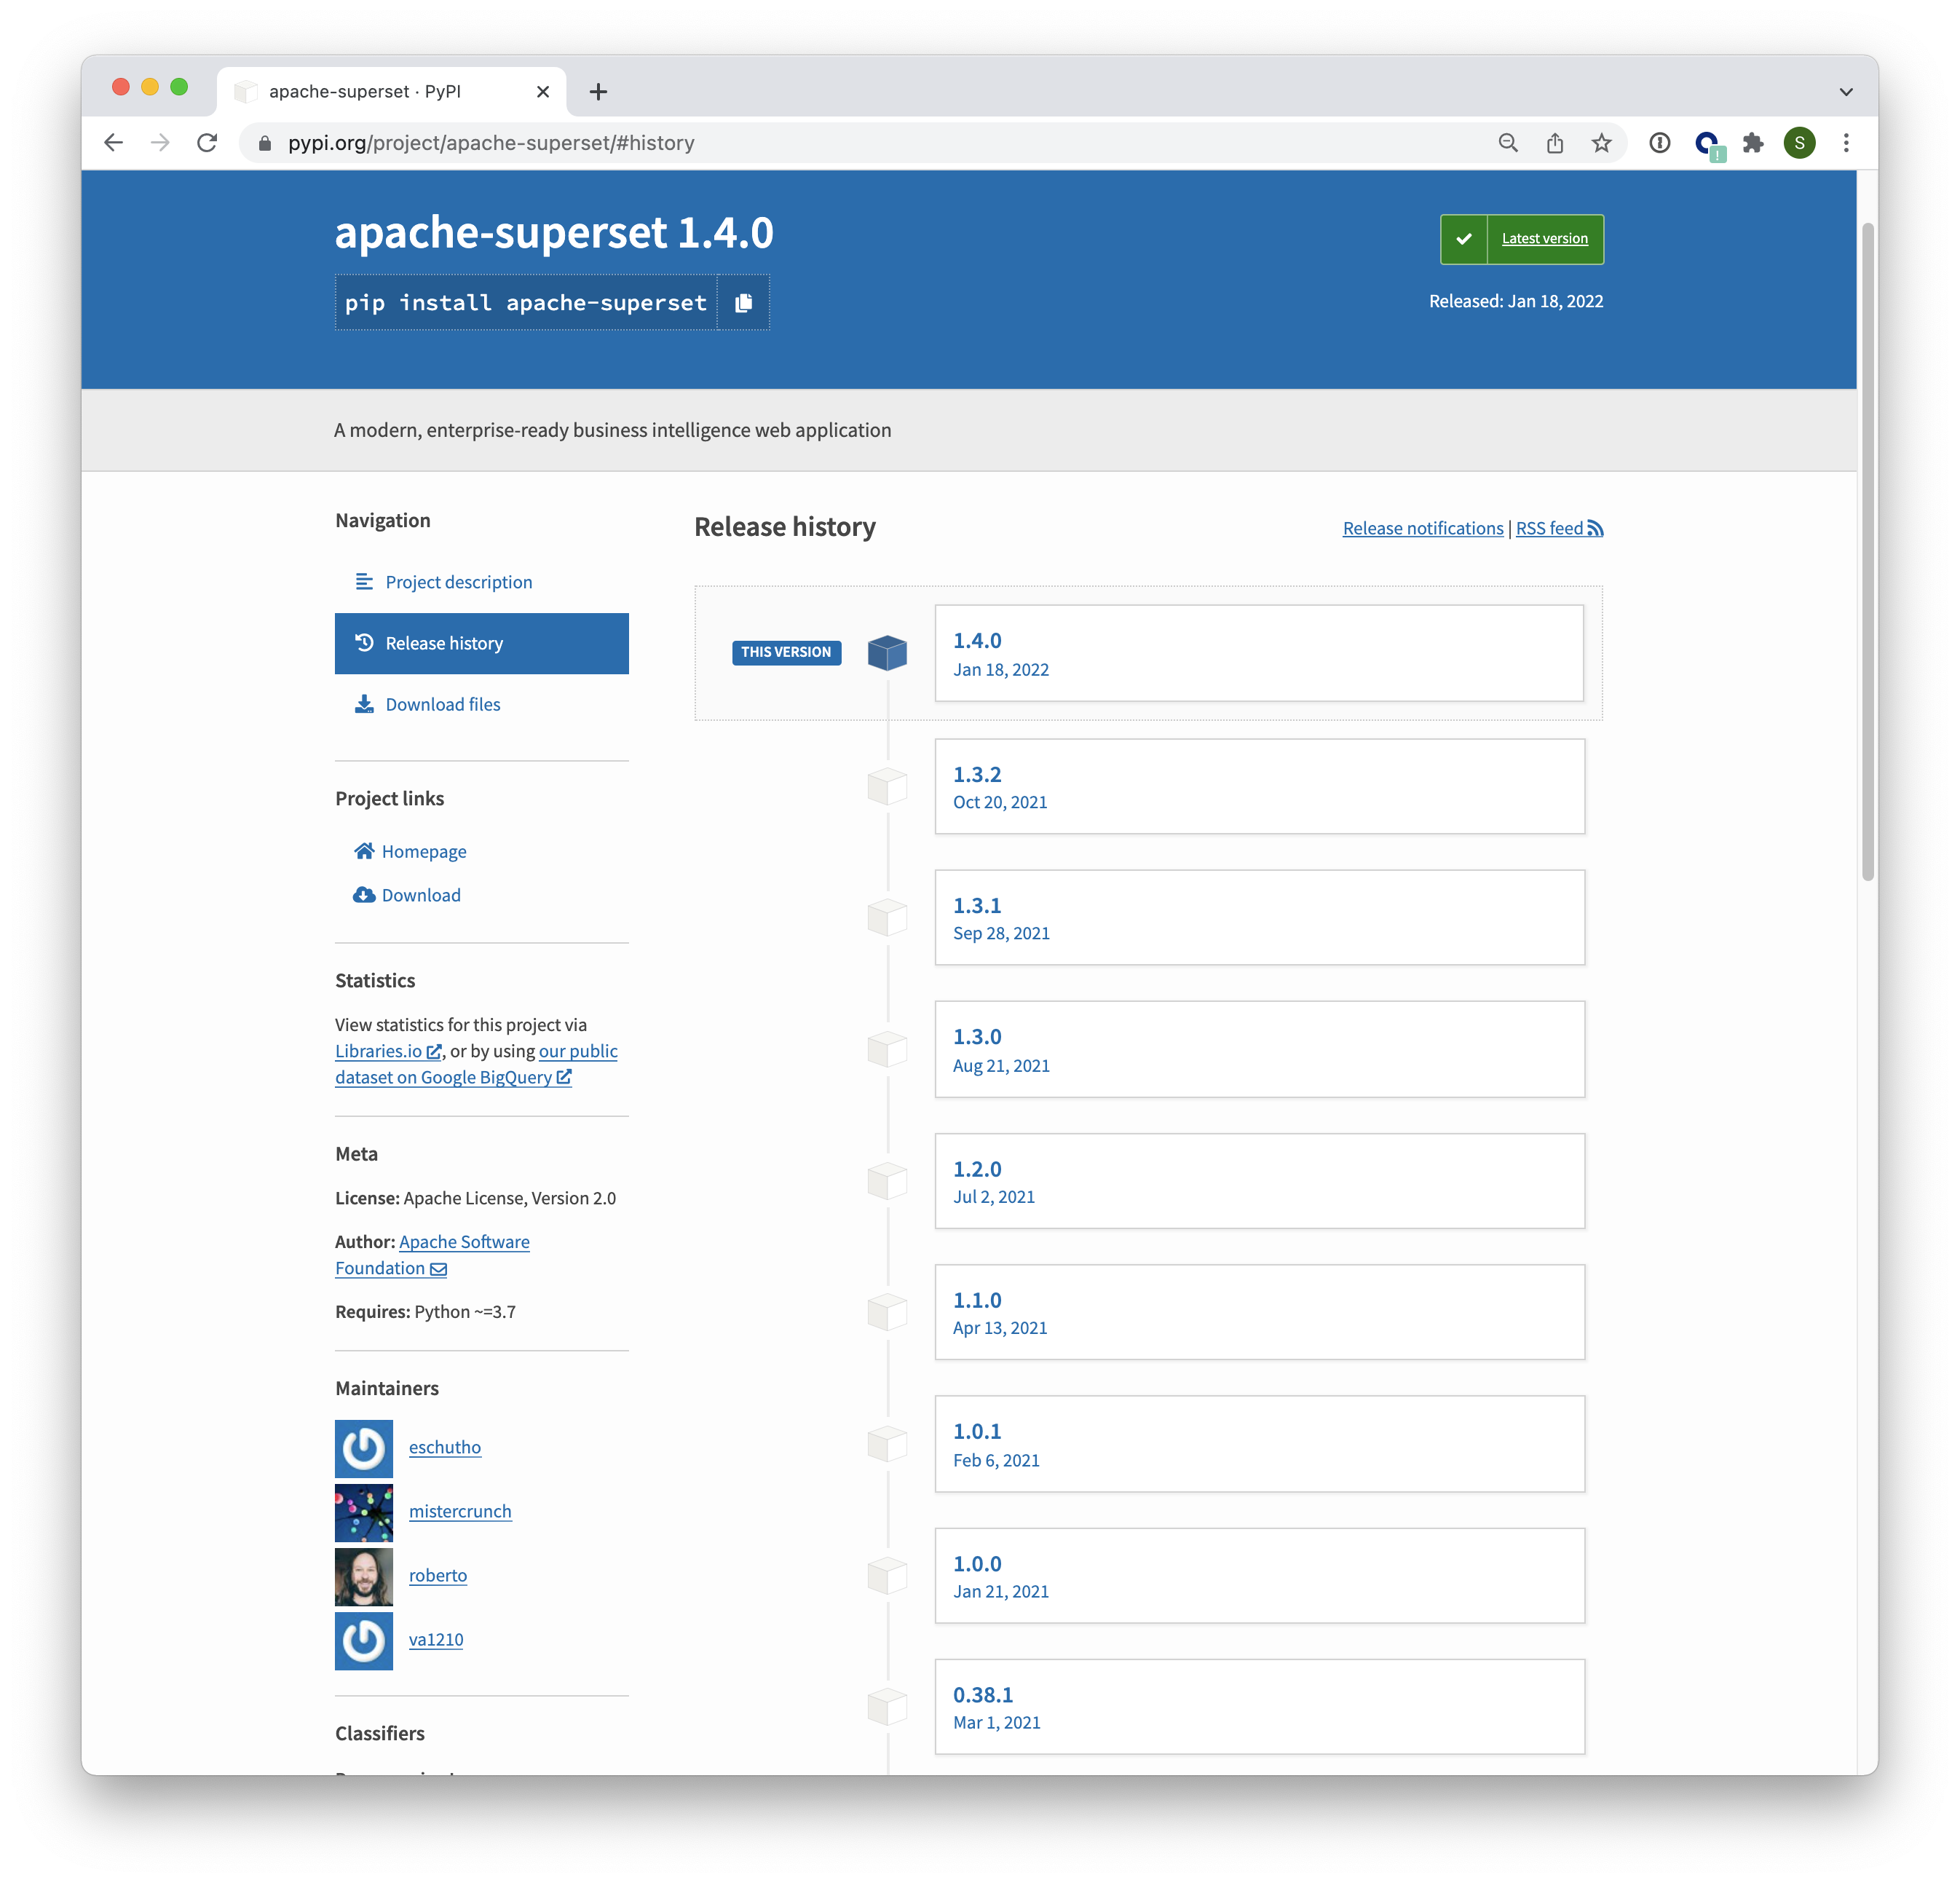Open the Release notifications link

pos(1422,529)
